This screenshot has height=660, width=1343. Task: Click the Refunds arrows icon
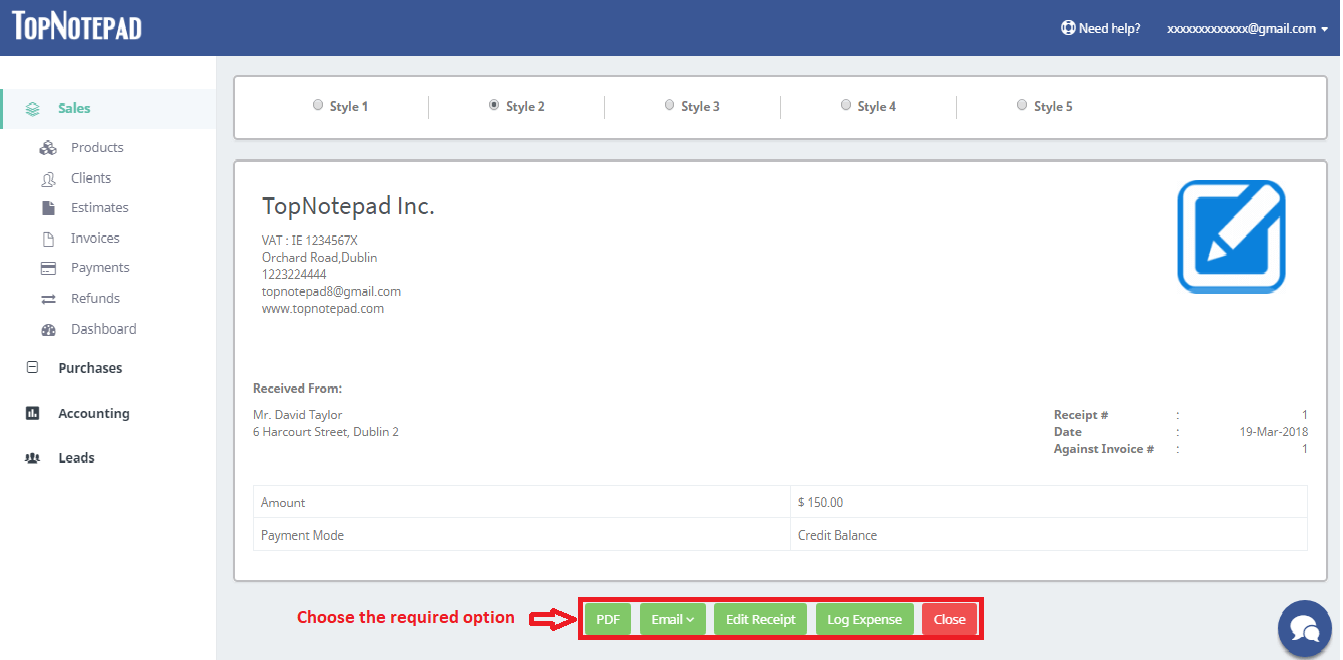(x=48, y=299)
